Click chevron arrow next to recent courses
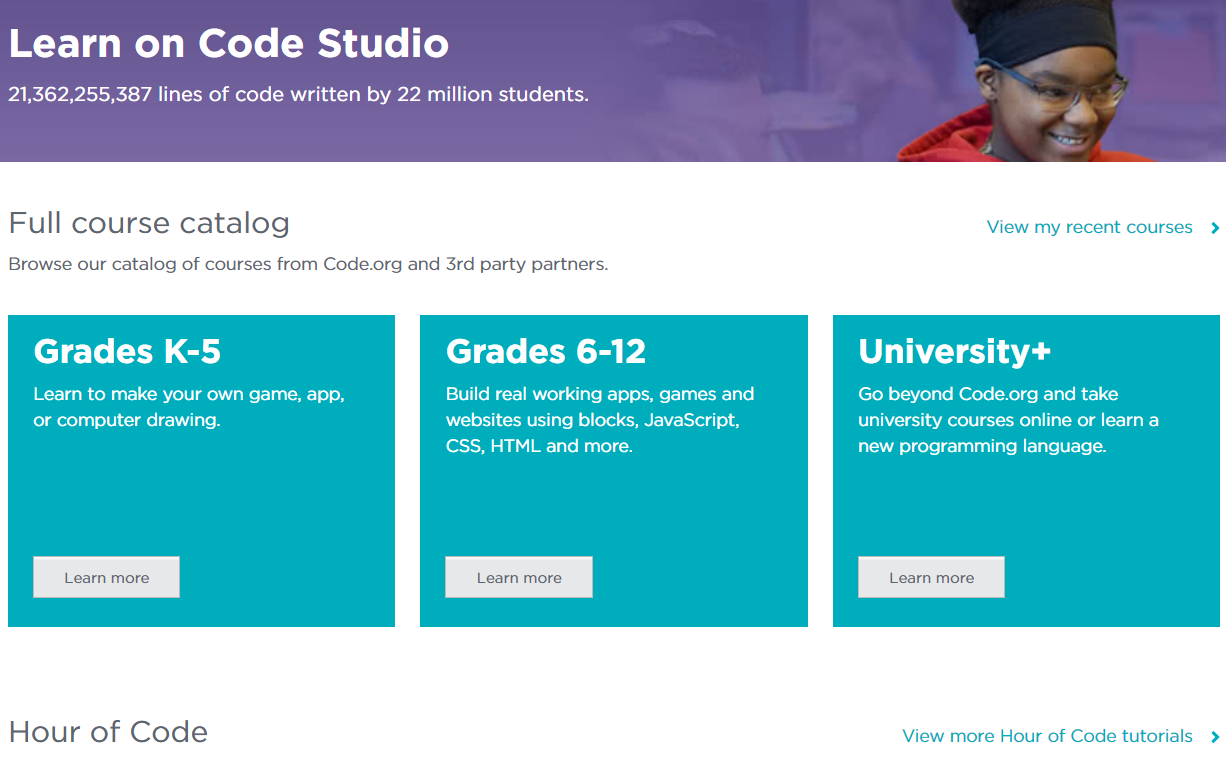Screen dimensions: 1226x757 tap(1215, 228)
